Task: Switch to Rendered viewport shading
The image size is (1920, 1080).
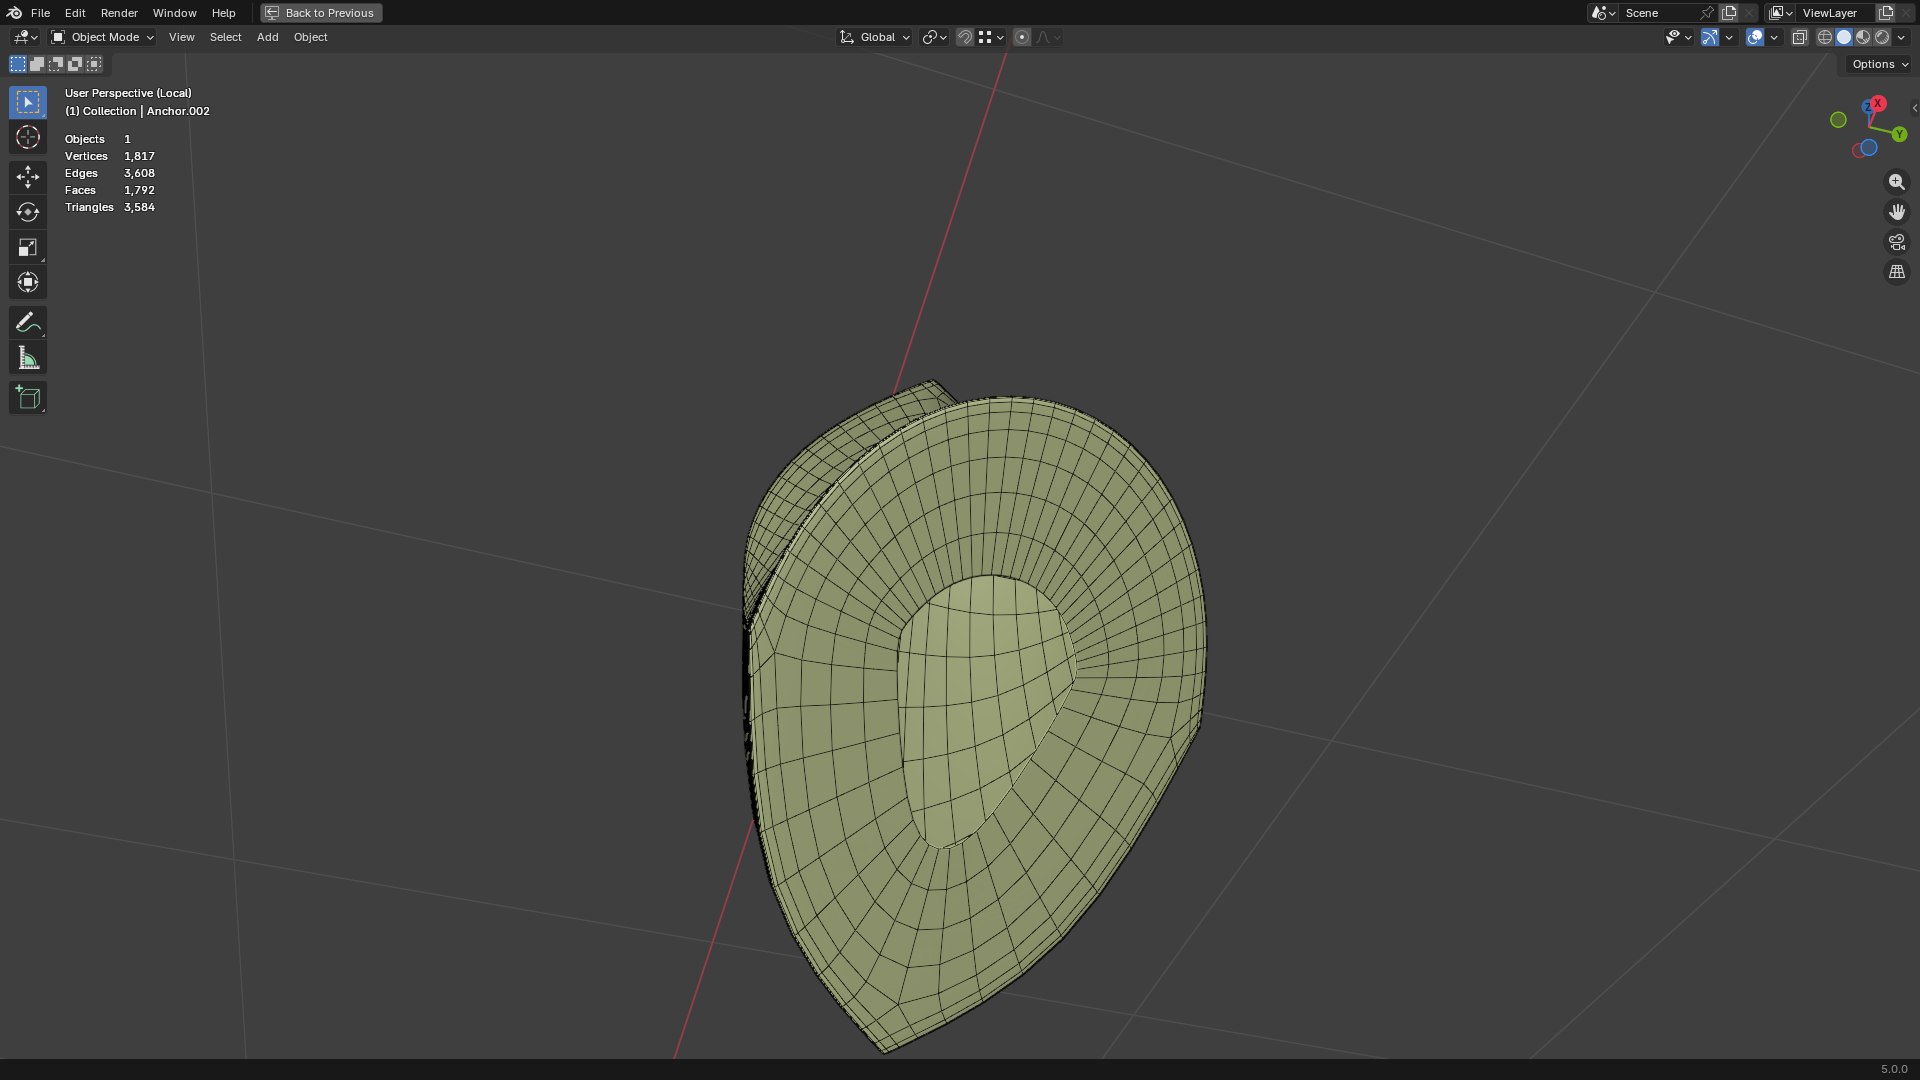Action: click(1882, 37)
